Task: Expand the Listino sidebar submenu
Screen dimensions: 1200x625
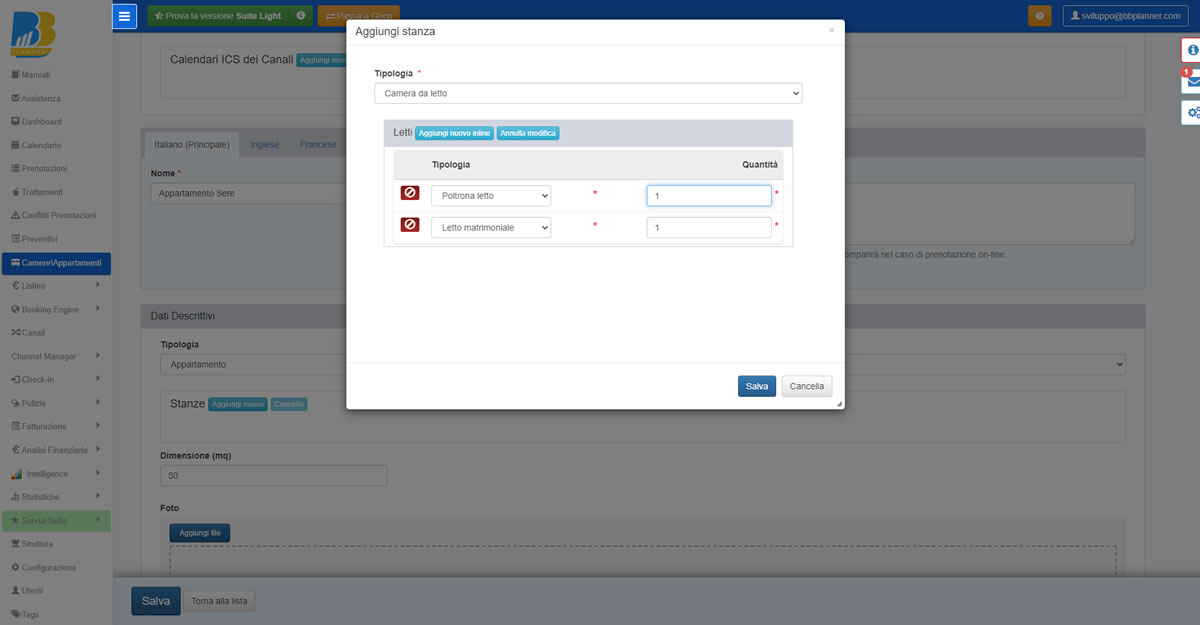Action: [55, 286]
